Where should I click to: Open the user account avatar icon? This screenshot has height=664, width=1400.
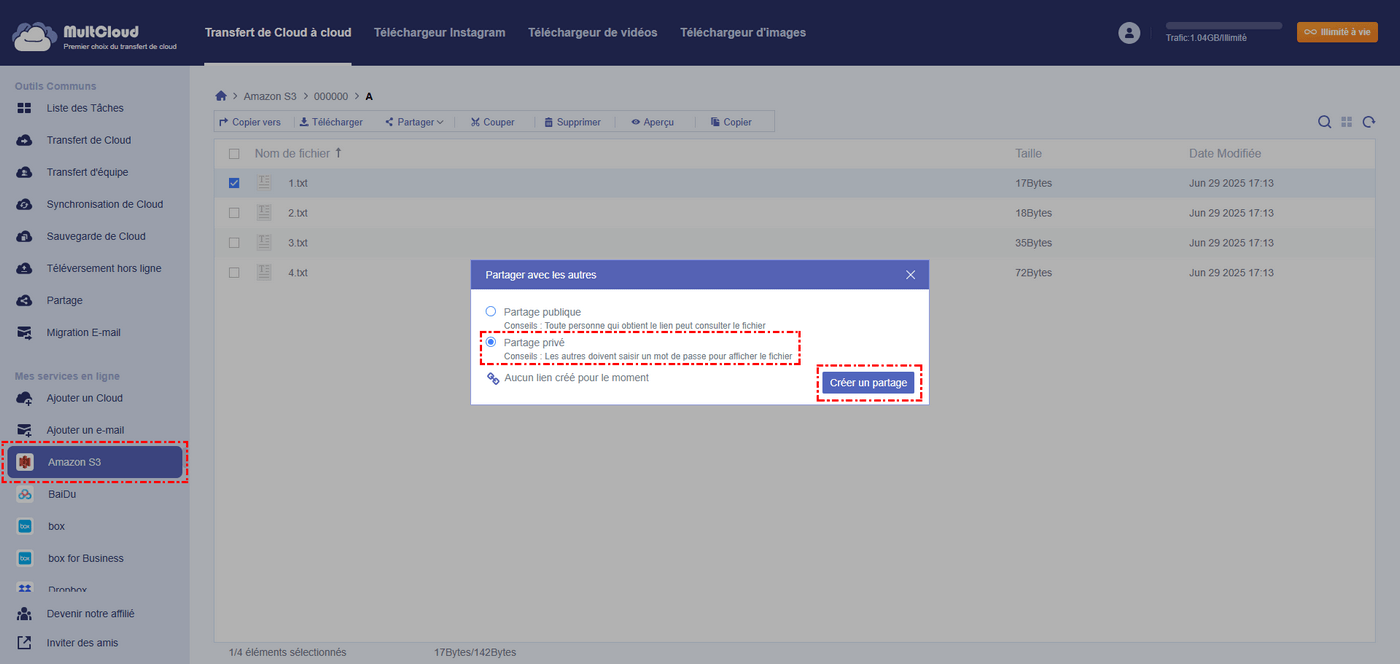pos(1129,33)
